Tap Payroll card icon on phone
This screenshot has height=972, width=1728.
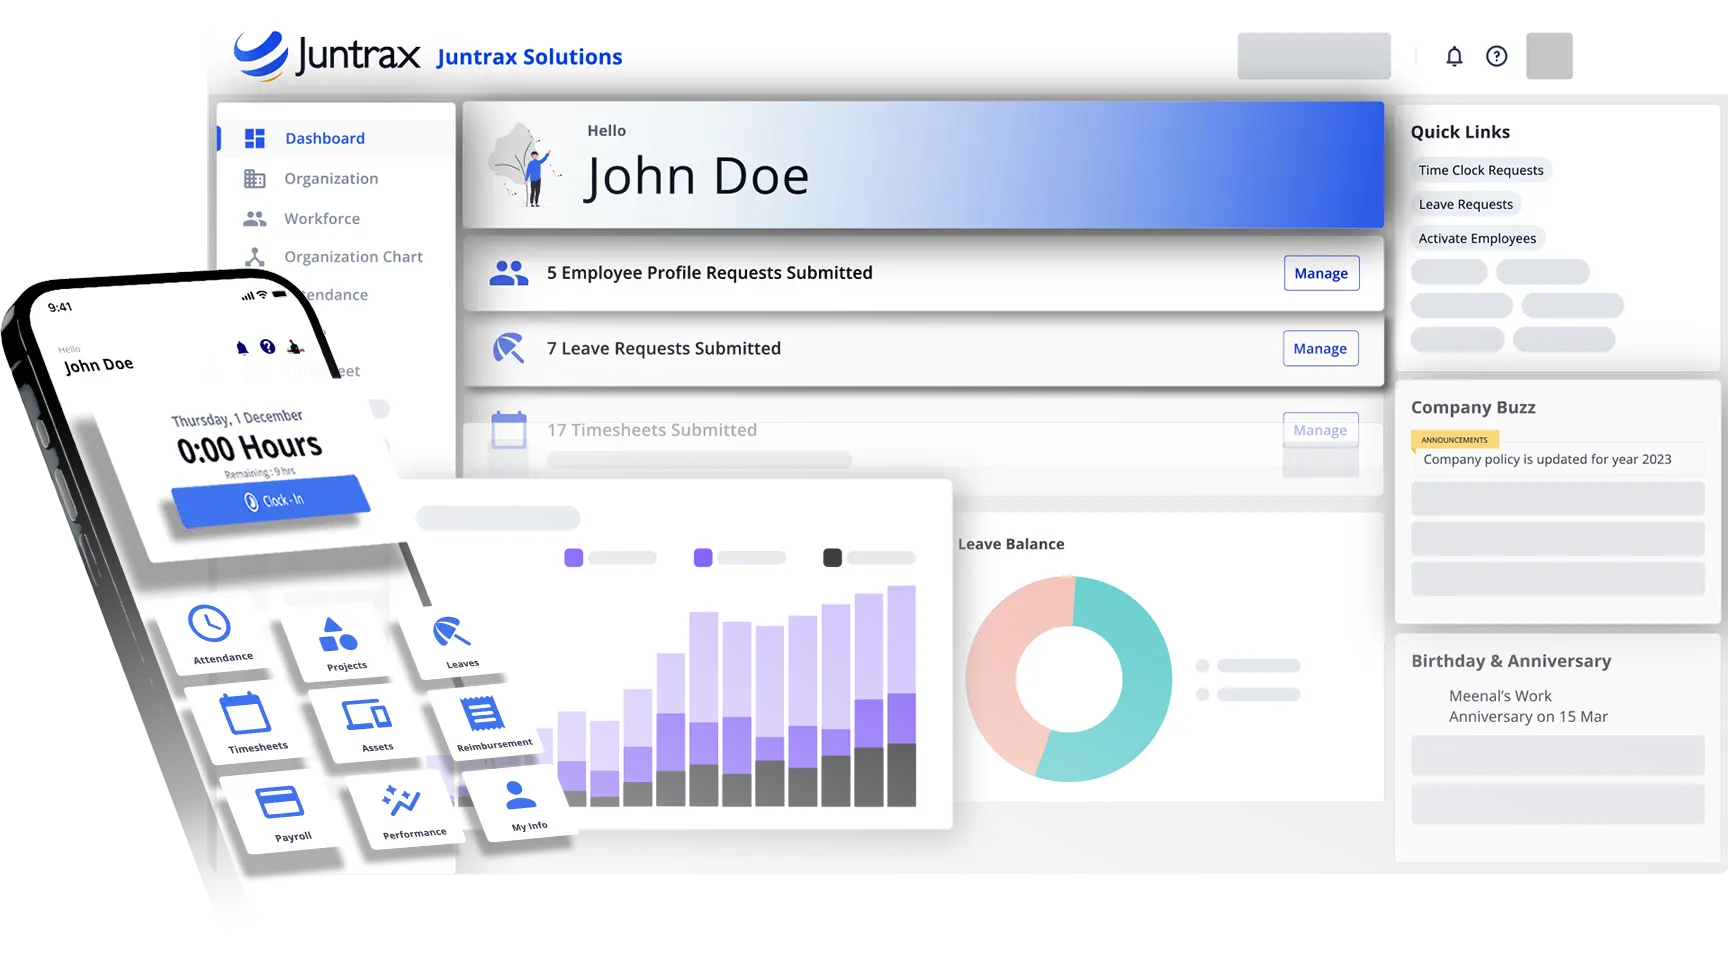(280, 803)
